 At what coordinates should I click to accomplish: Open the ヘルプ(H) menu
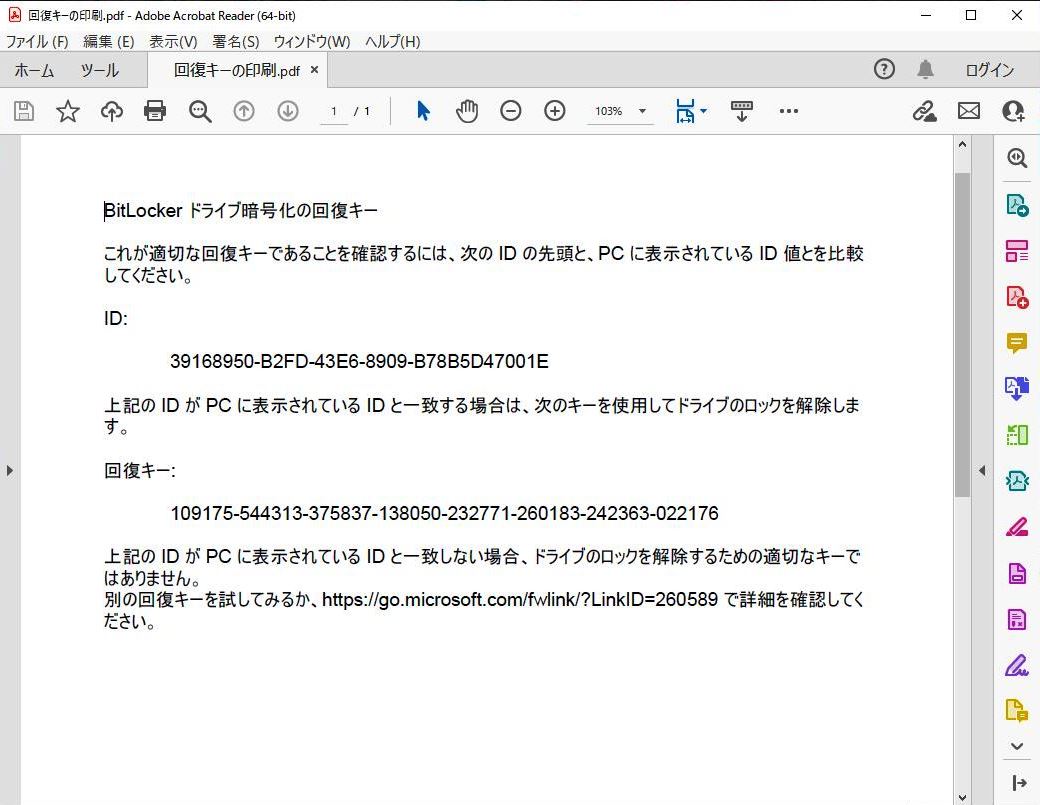[x=393, y=42]
